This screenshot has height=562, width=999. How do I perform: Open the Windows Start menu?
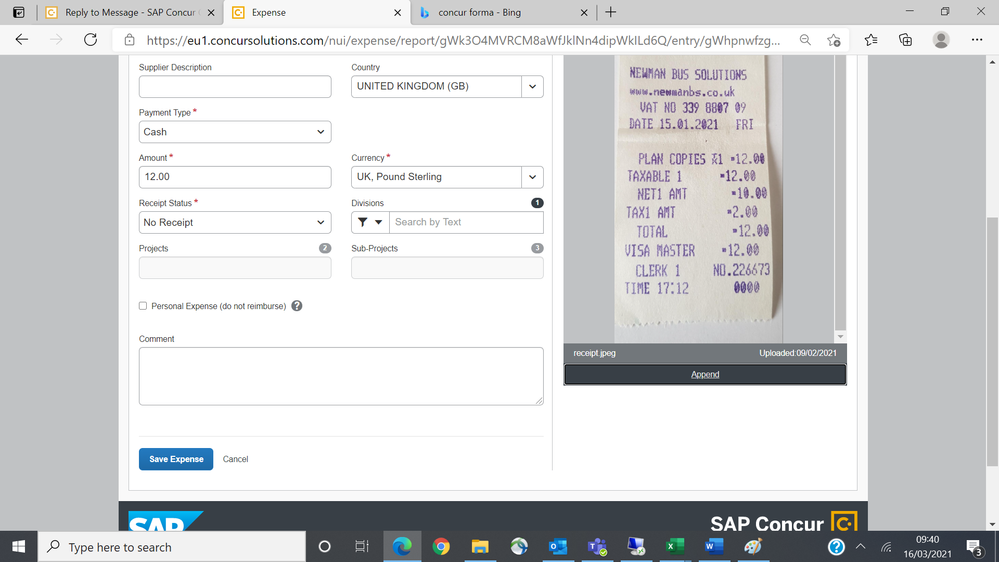(18, 547)
